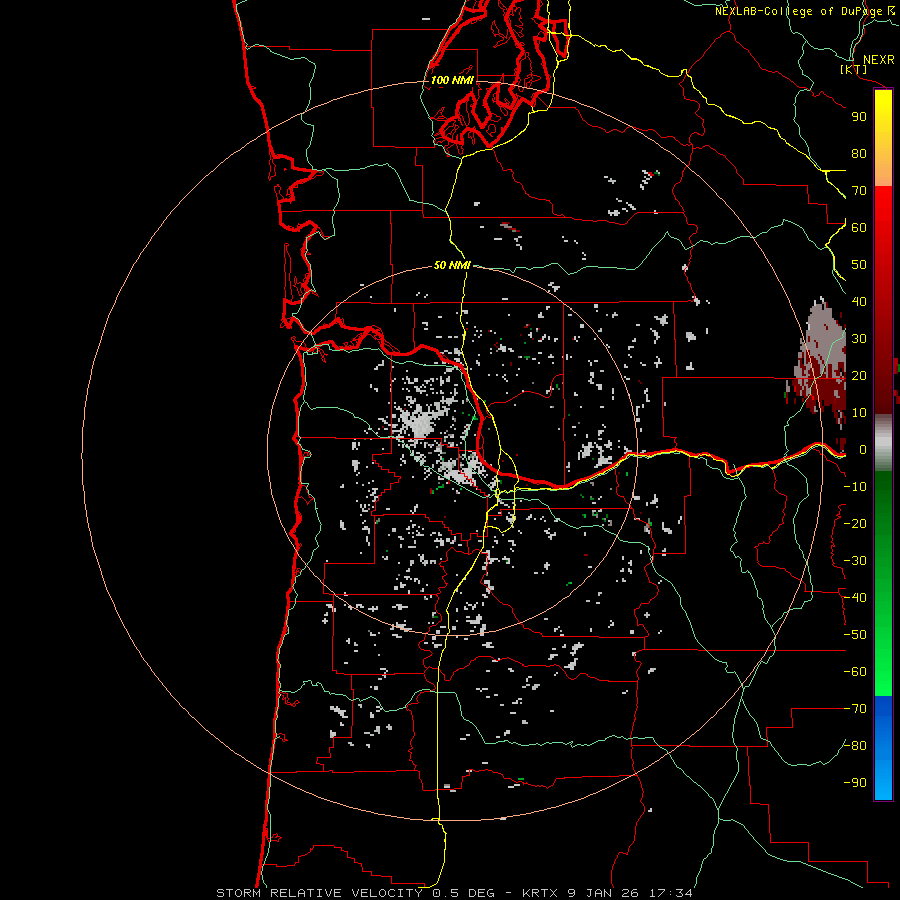
Task: Click the 90 value on the velocity scale
Action: [x=859, y=117]
